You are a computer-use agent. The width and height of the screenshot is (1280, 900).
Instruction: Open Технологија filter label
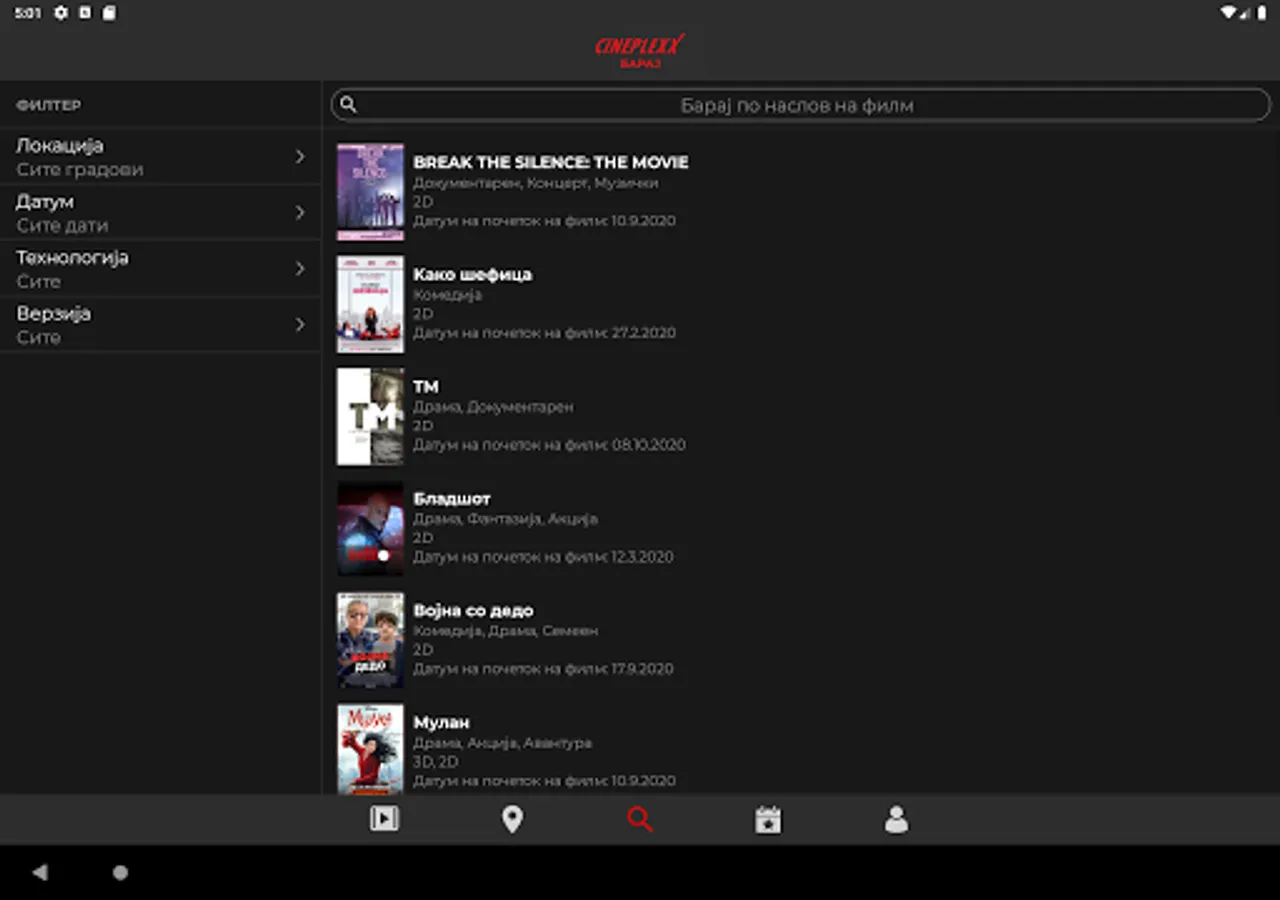pos(72,258)
